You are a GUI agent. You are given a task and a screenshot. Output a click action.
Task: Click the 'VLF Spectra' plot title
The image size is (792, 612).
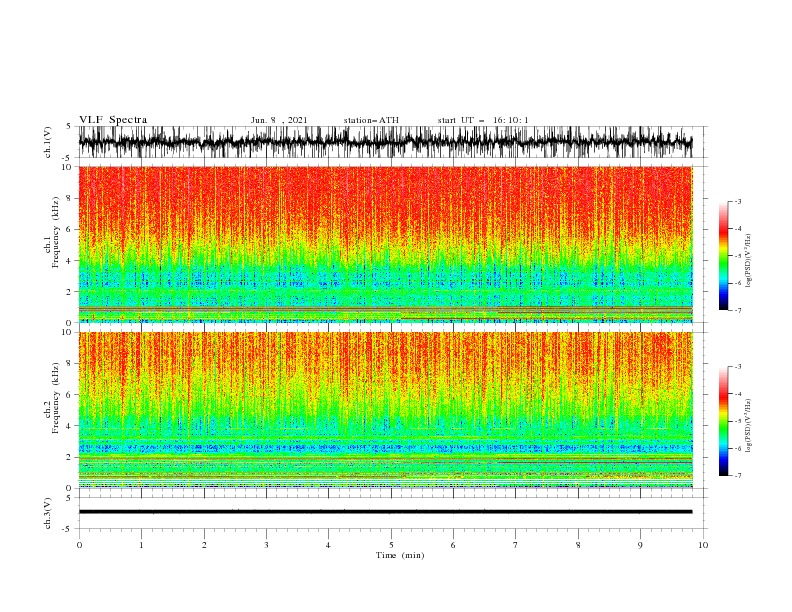click(113, 120)
